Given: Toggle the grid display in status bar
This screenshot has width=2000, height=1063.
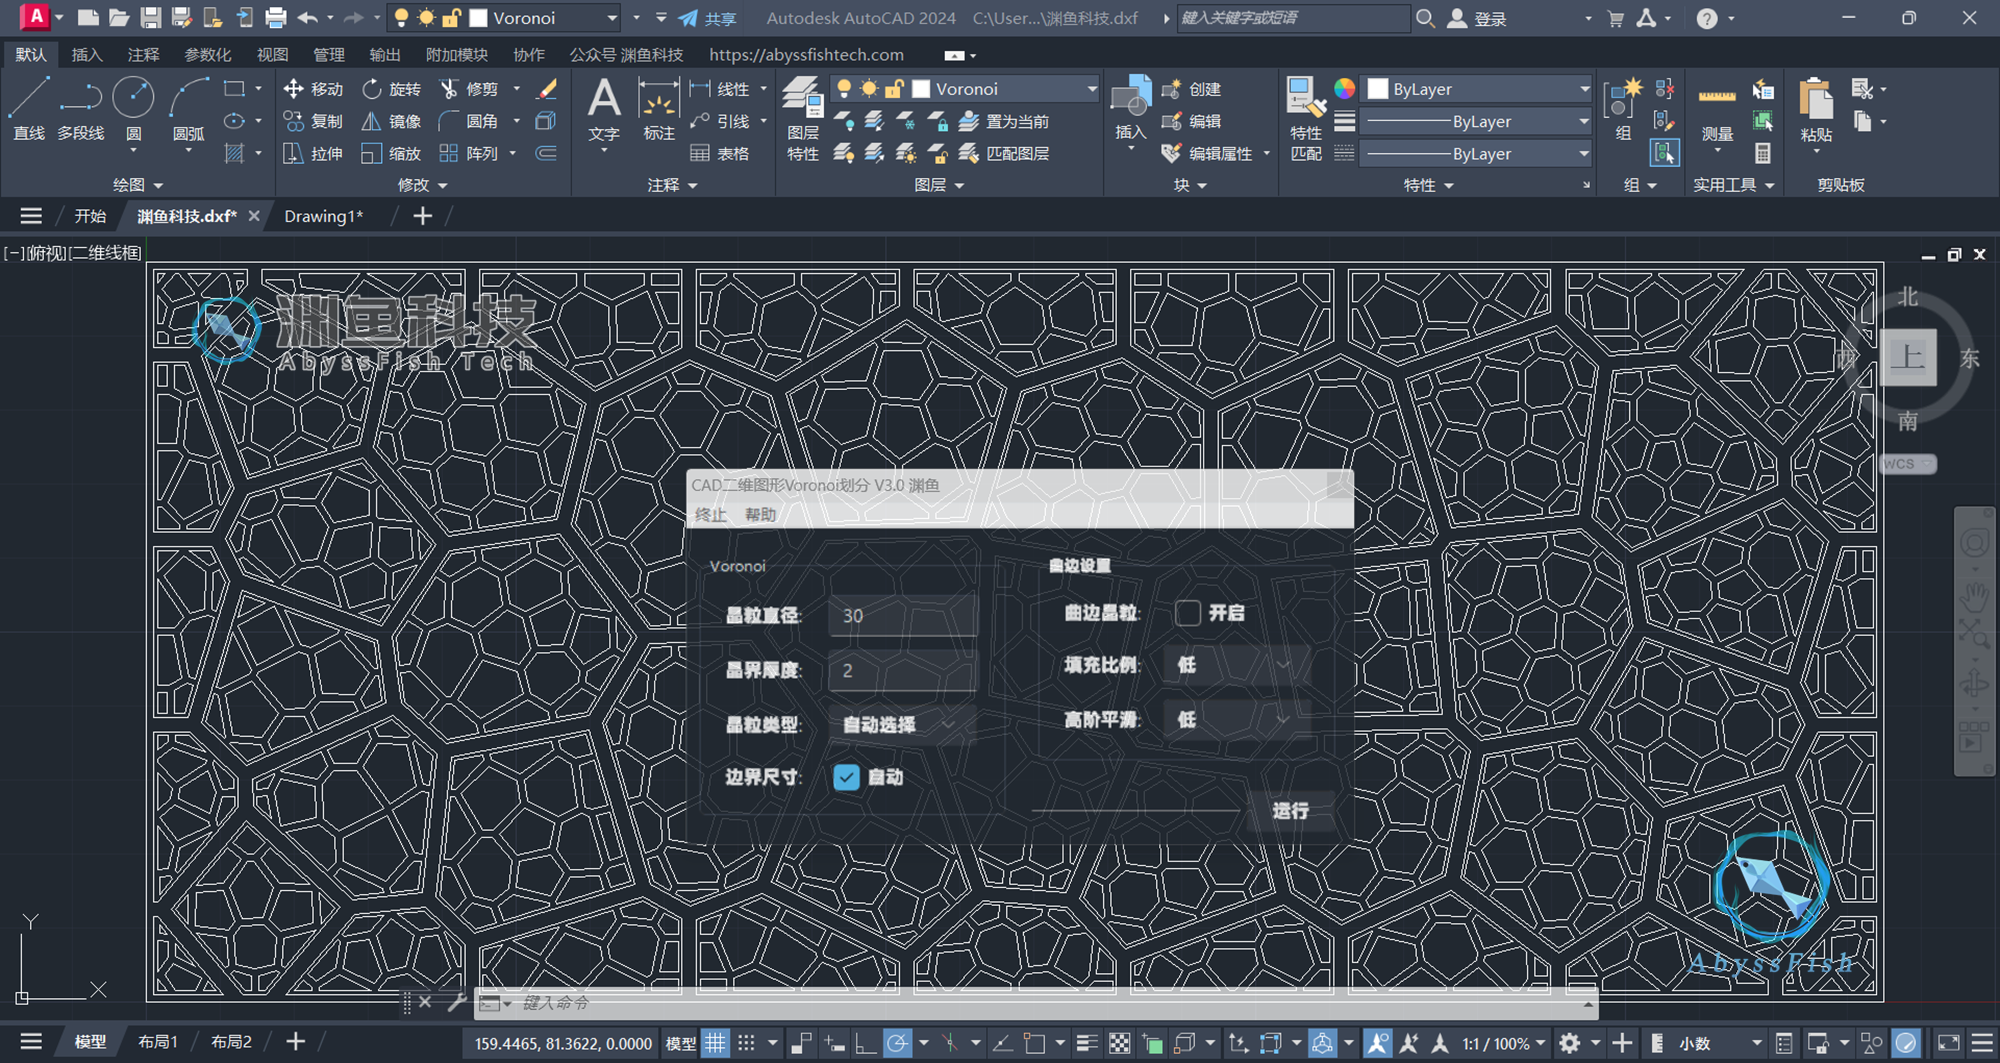Looking at the screenshot, I should 716,1043.
